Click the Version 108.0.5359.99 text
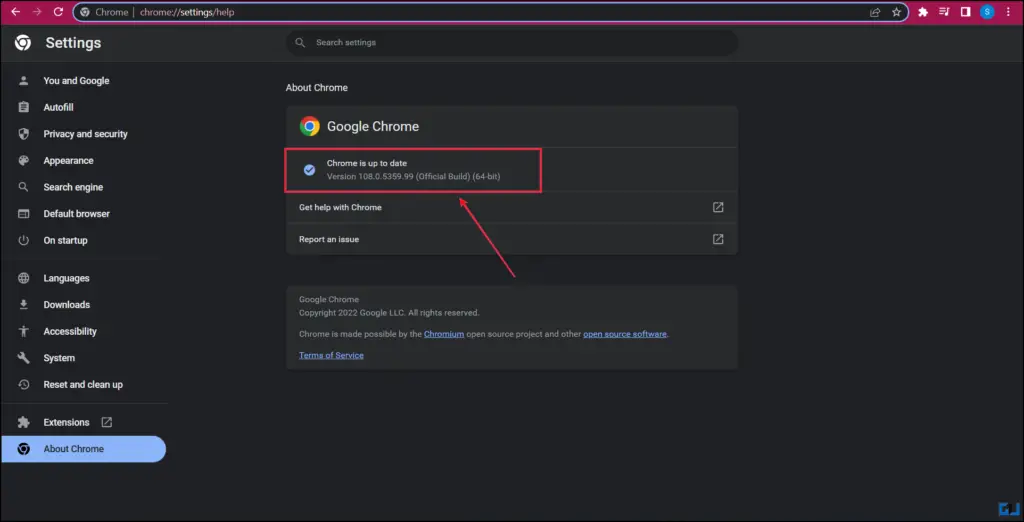Image resolution: width=1024 pixels, height=522 pixels. [413, 176]
